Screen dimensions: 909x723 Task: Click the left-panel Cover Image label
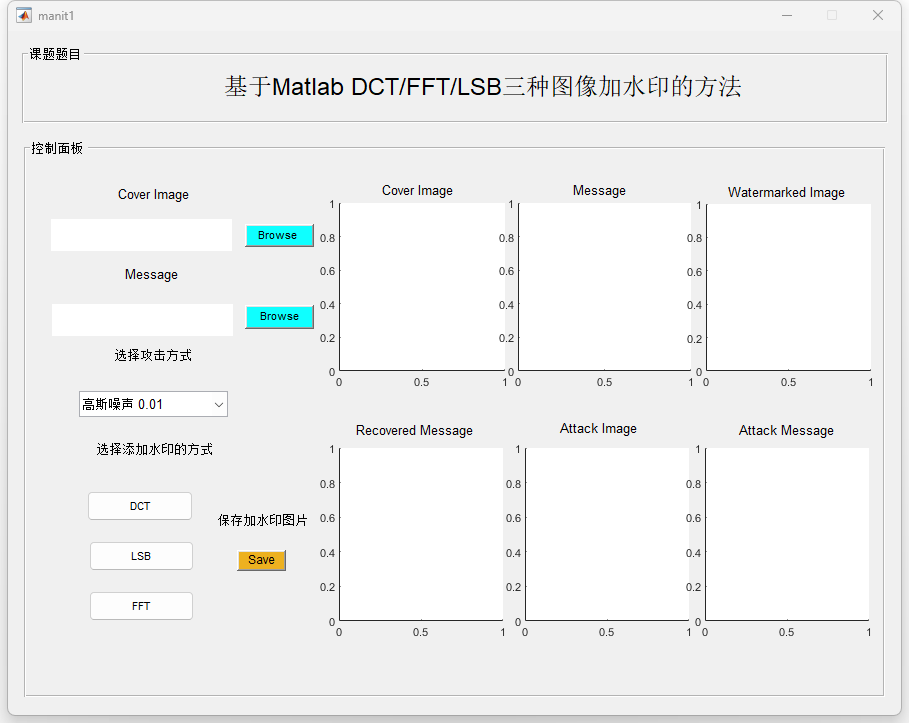(153, 195)
